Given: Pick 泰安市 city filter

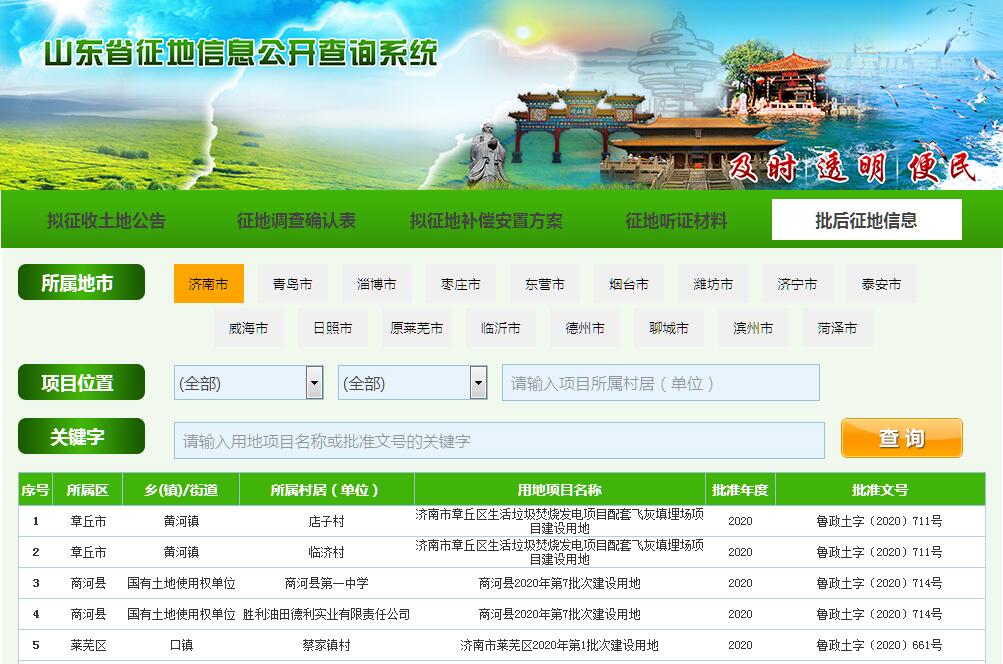Looking at the screenshot, I should pos(881,284).
